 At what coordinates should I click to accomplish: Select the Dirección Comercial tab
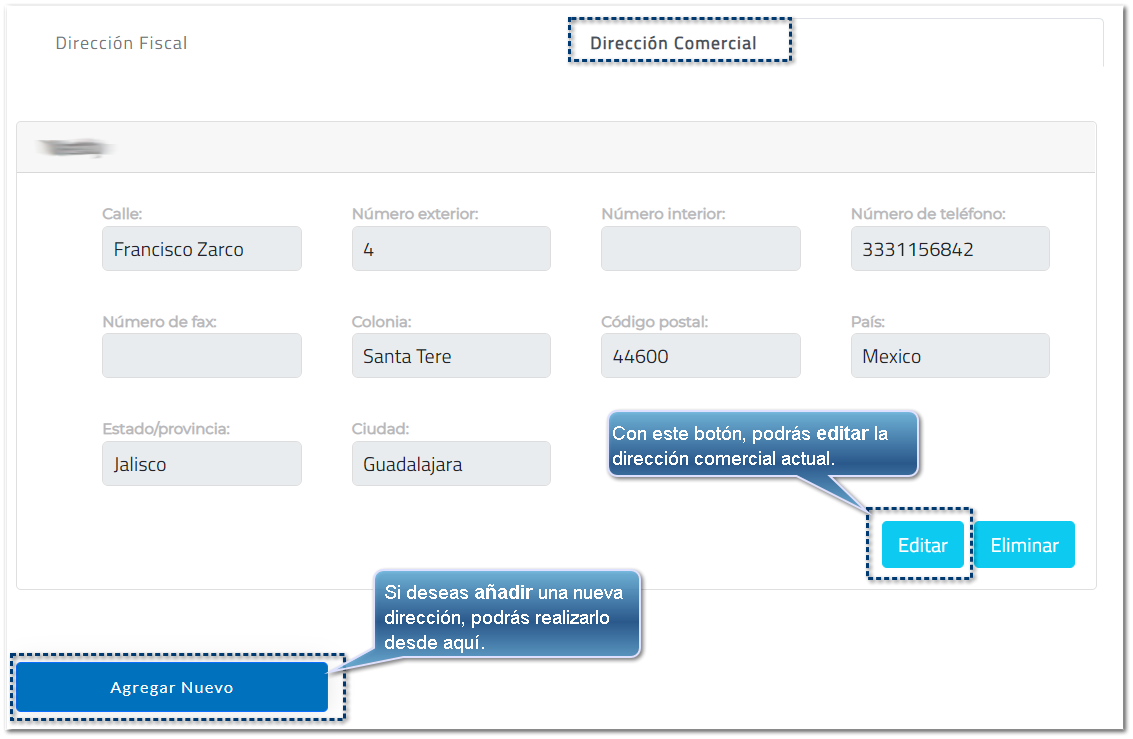[673, 43]
